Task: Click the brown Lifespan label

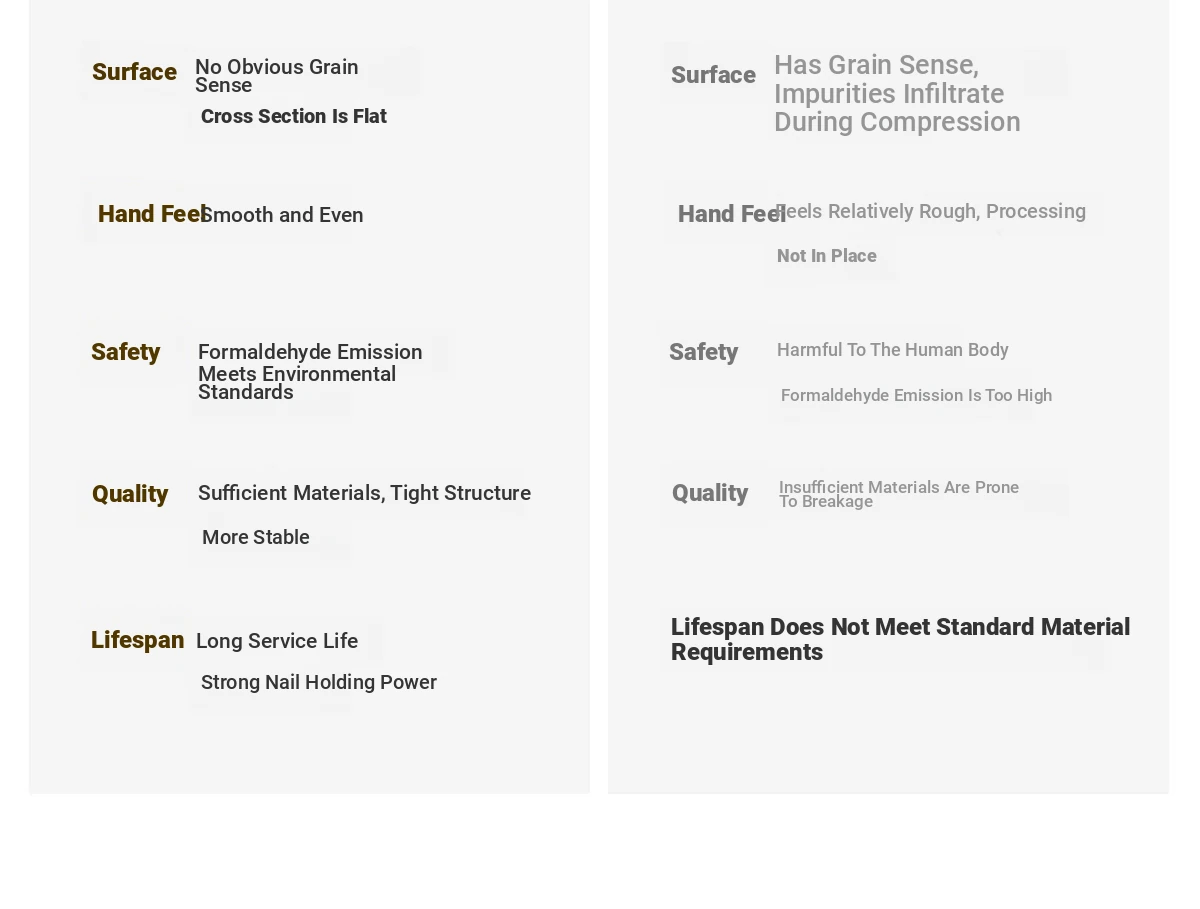Action: coord(137,640)
